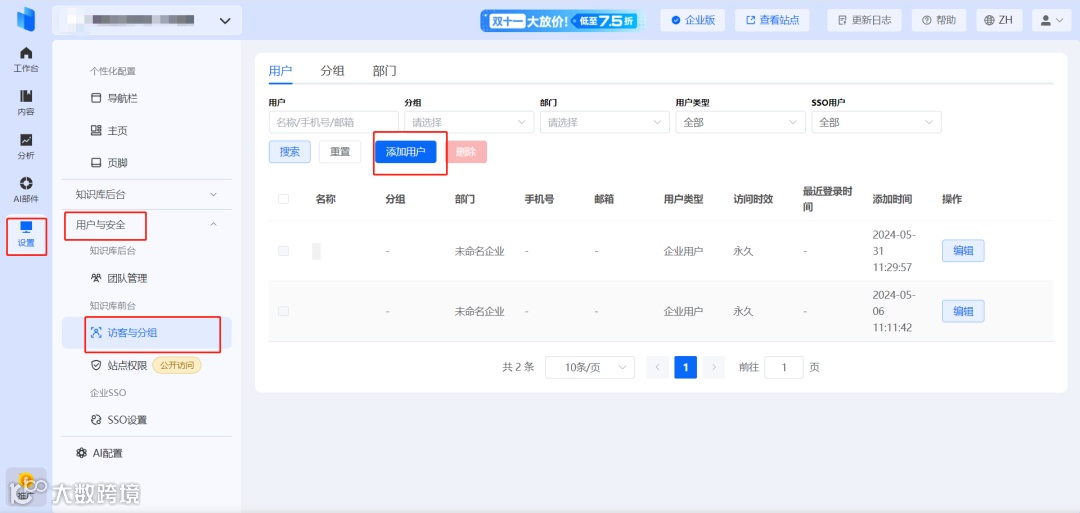This screenshot has width=1080, height=513.
Task: Switch to the 分组 tab
Action: pyautogui.click(x=333, y=71)
